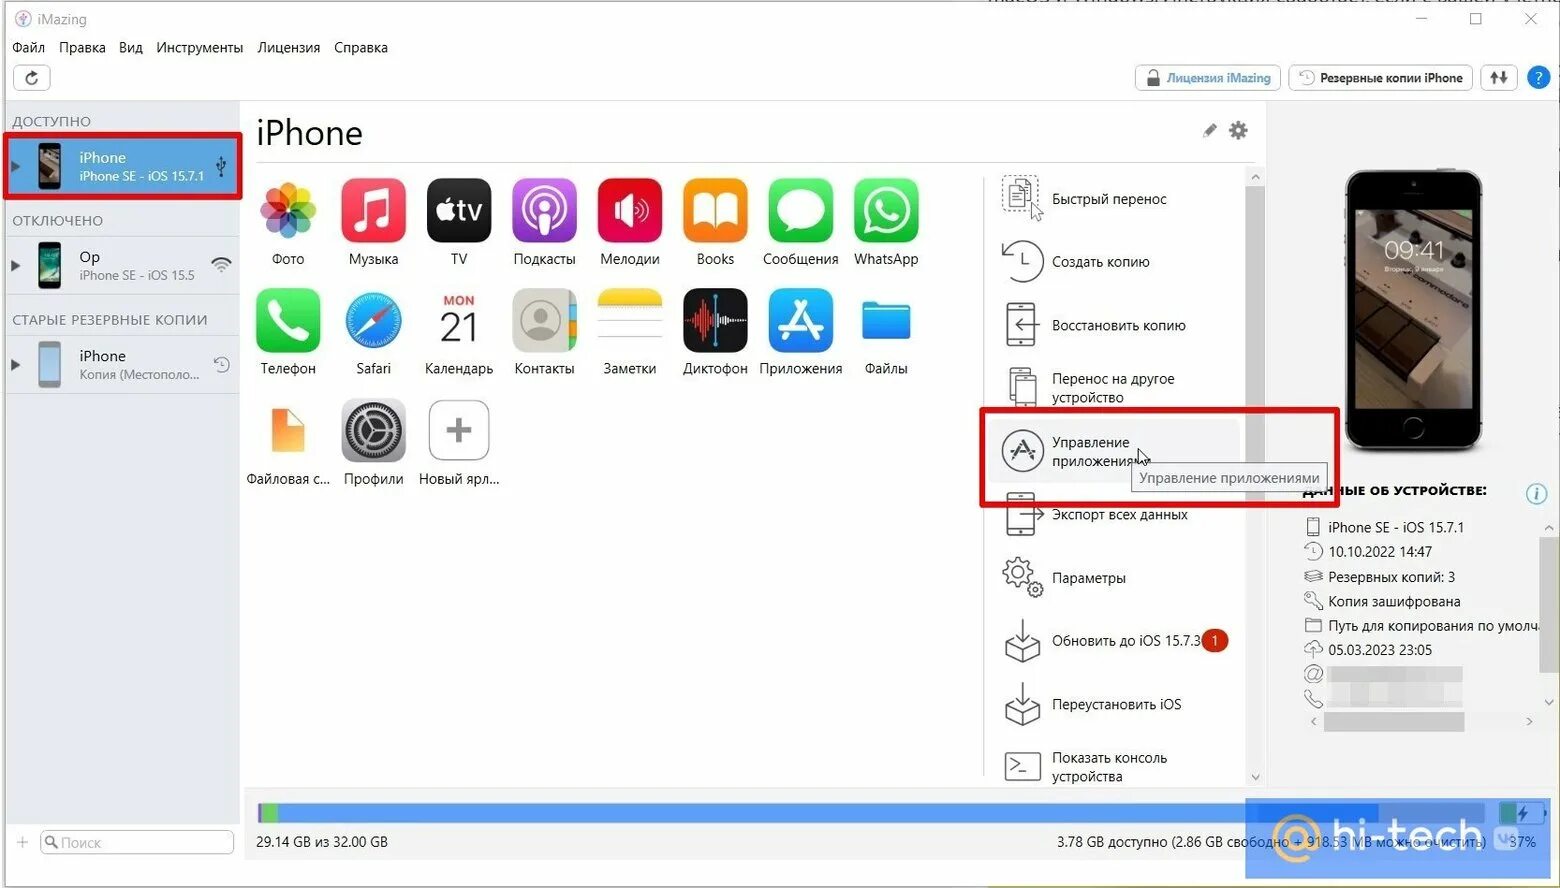Click the device info circle icon
The width and height of the screenshot is (1560, 888).
click(1537, 494)
